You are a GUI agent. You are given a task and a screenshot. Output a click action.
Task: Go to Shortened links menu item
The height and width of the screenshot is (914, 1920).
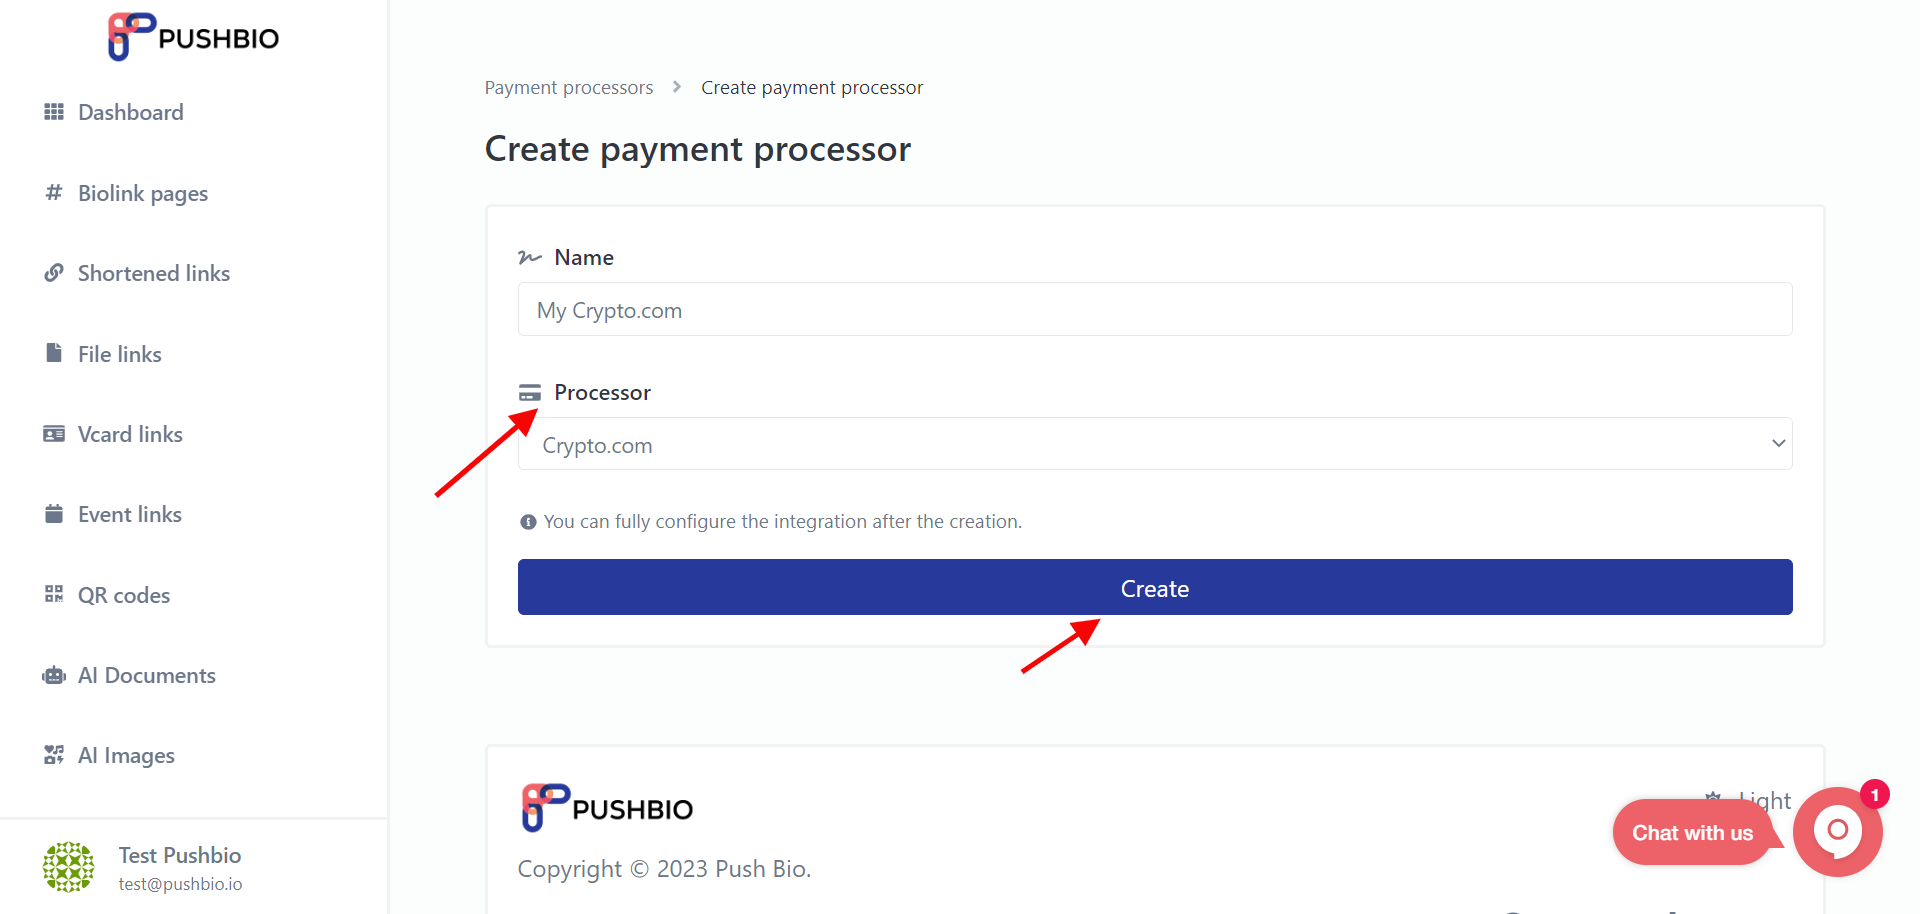point(154,273)
